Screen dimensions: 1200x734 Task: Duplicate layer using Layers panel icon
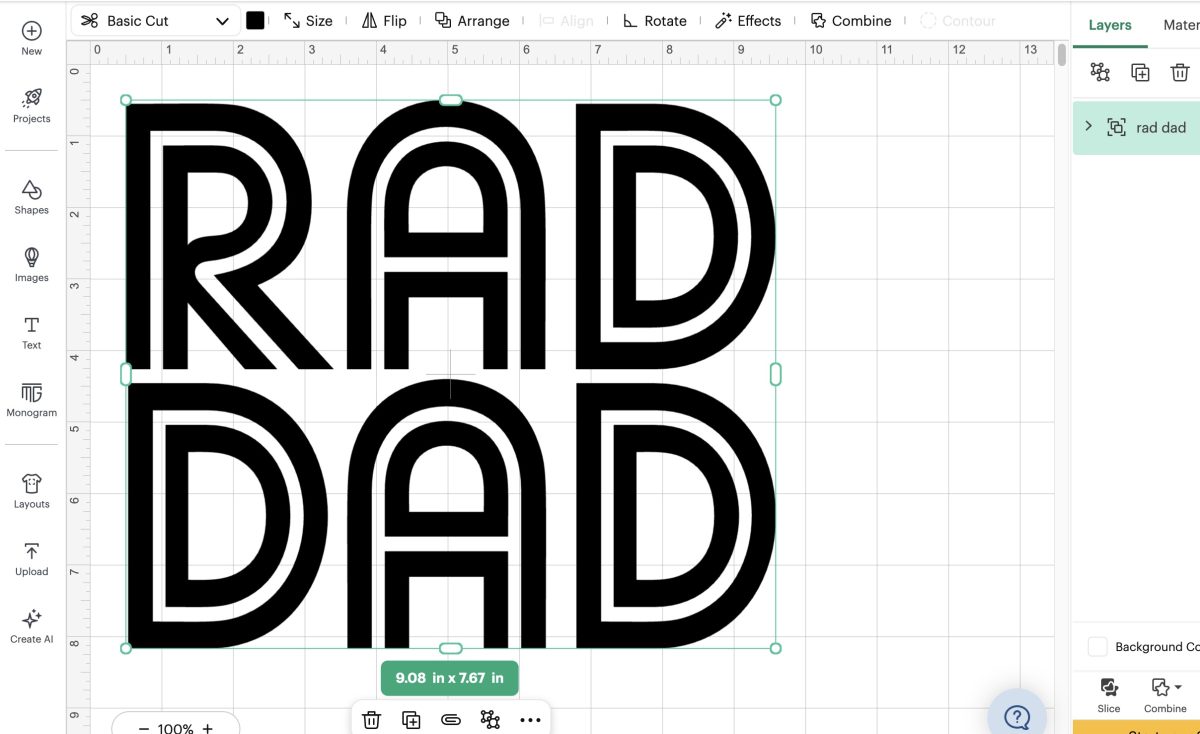tap(1140, 72)
